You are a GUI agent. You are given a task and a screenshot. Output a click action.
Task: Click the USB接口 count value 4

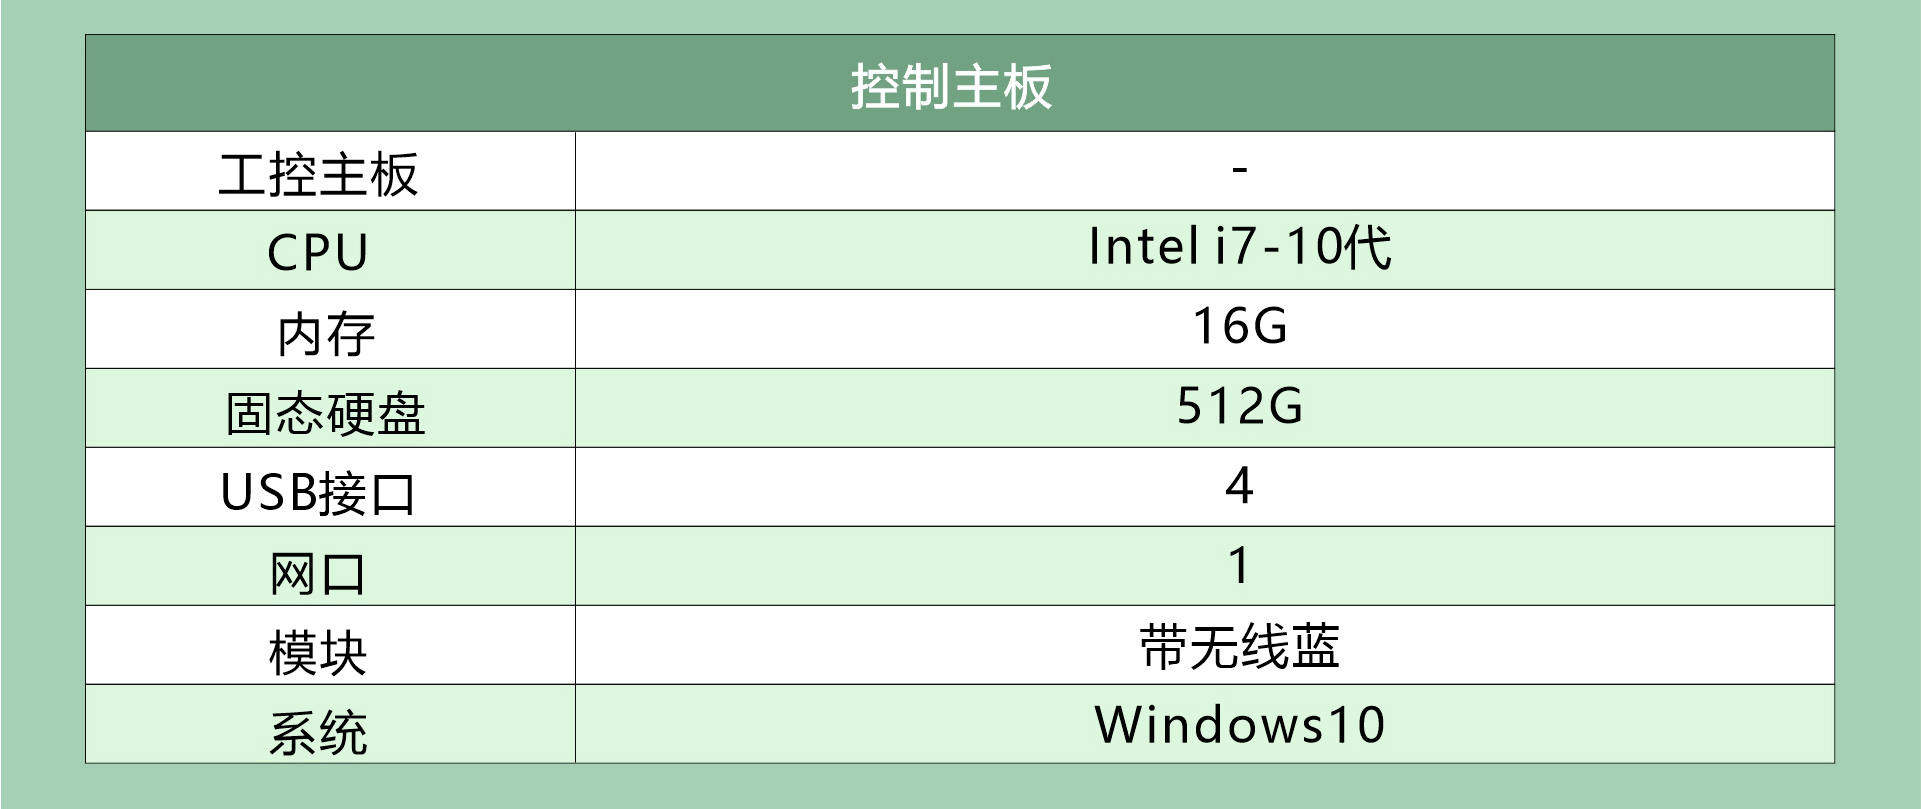(x=1239, y=486)
